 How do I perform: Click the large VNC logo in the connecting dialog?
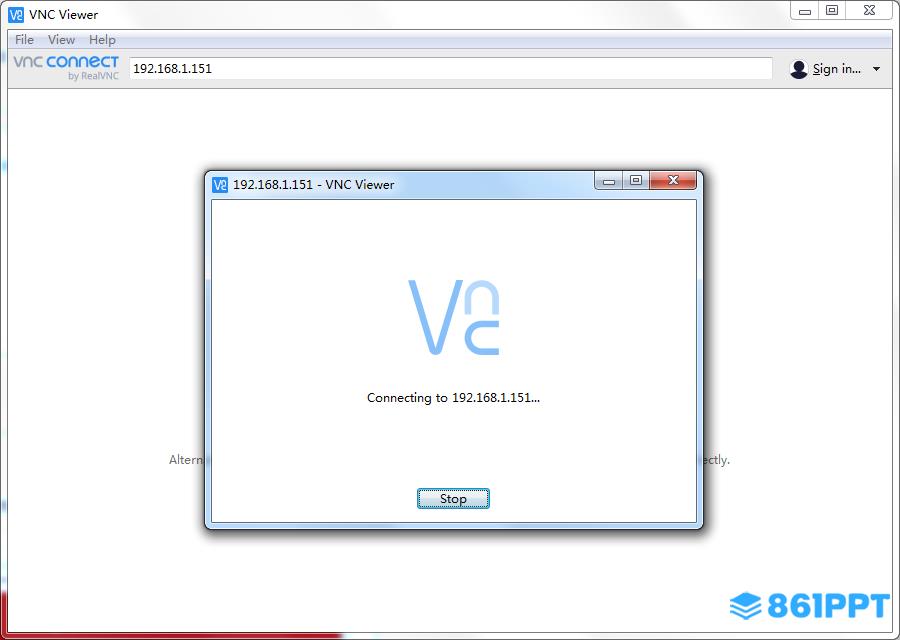(x=453, y=317)
